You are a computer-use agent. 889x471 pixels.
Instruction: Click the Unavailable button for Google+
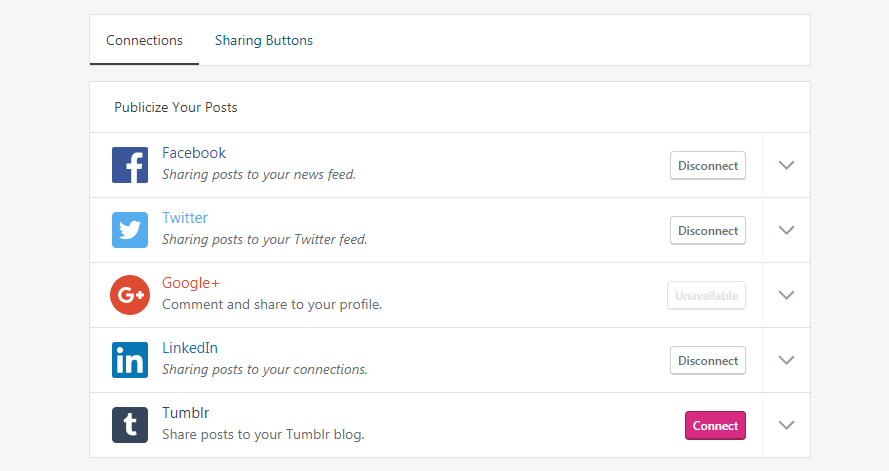coord(706,295)
